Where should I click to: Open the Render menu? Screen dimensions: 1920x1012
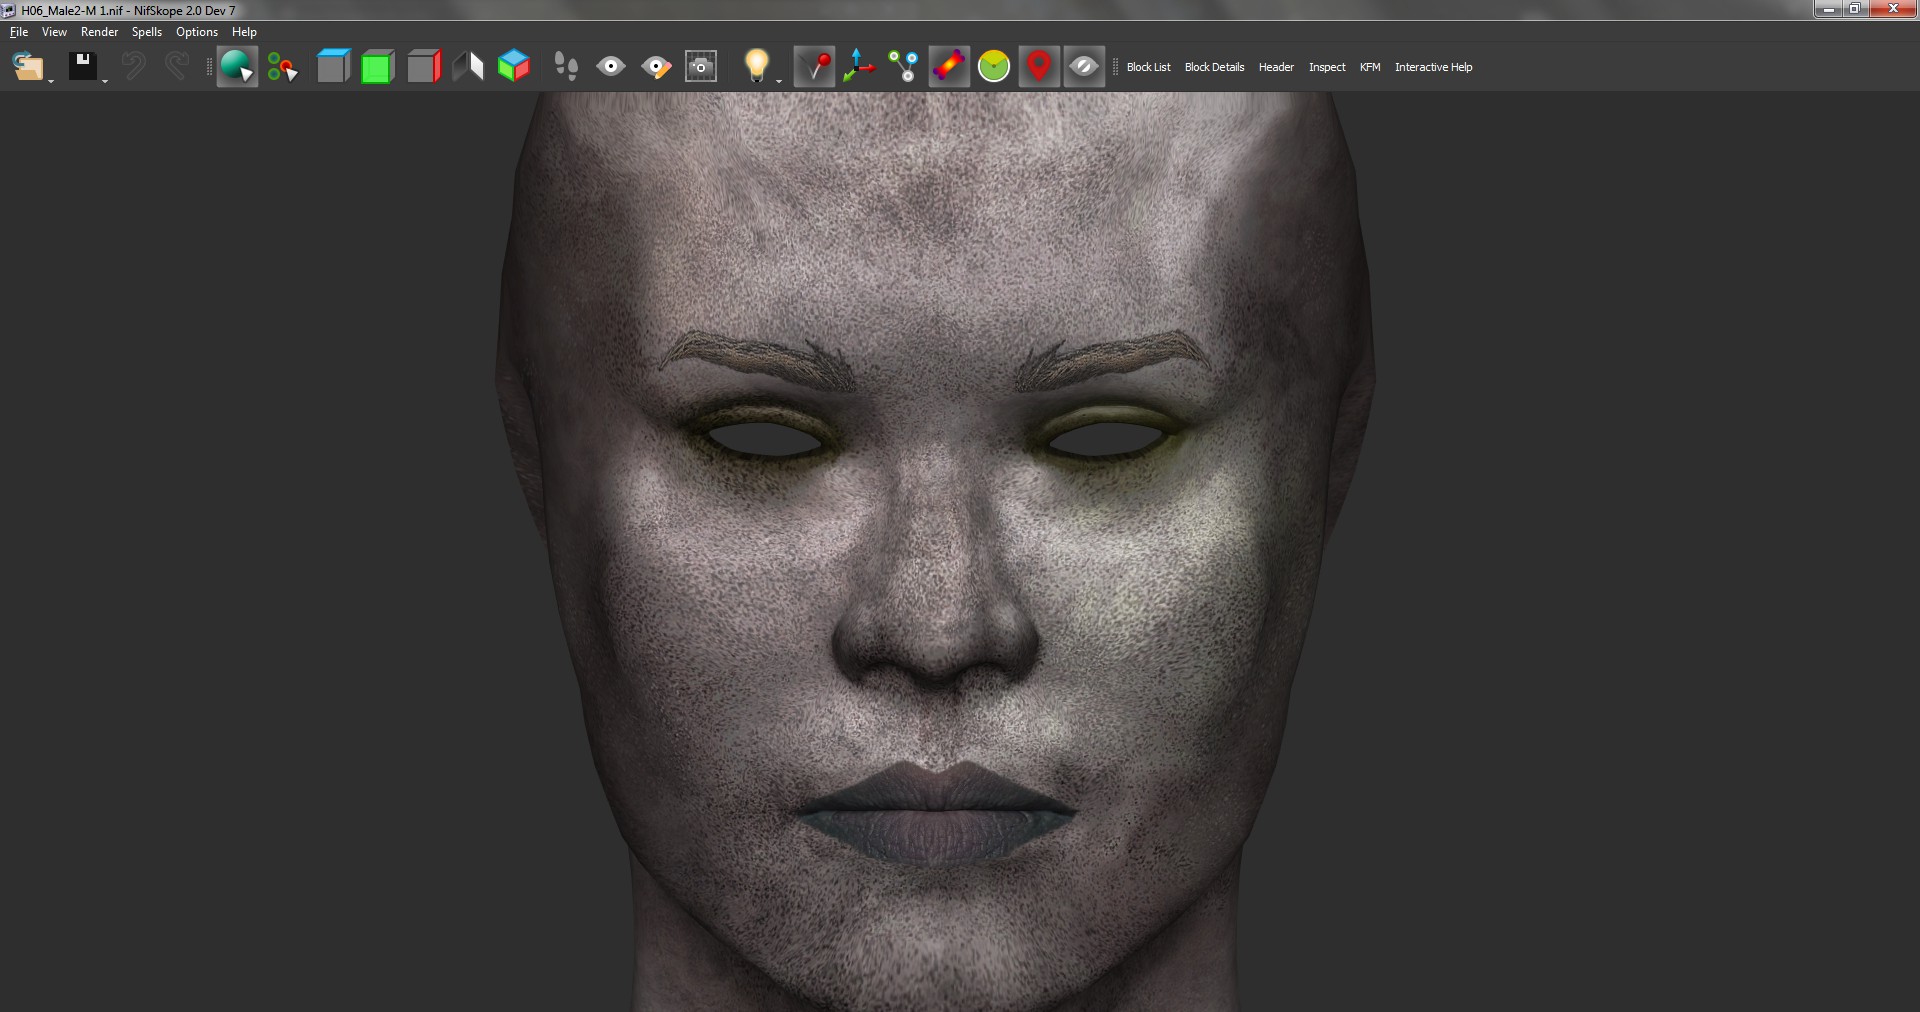[99, 32]
